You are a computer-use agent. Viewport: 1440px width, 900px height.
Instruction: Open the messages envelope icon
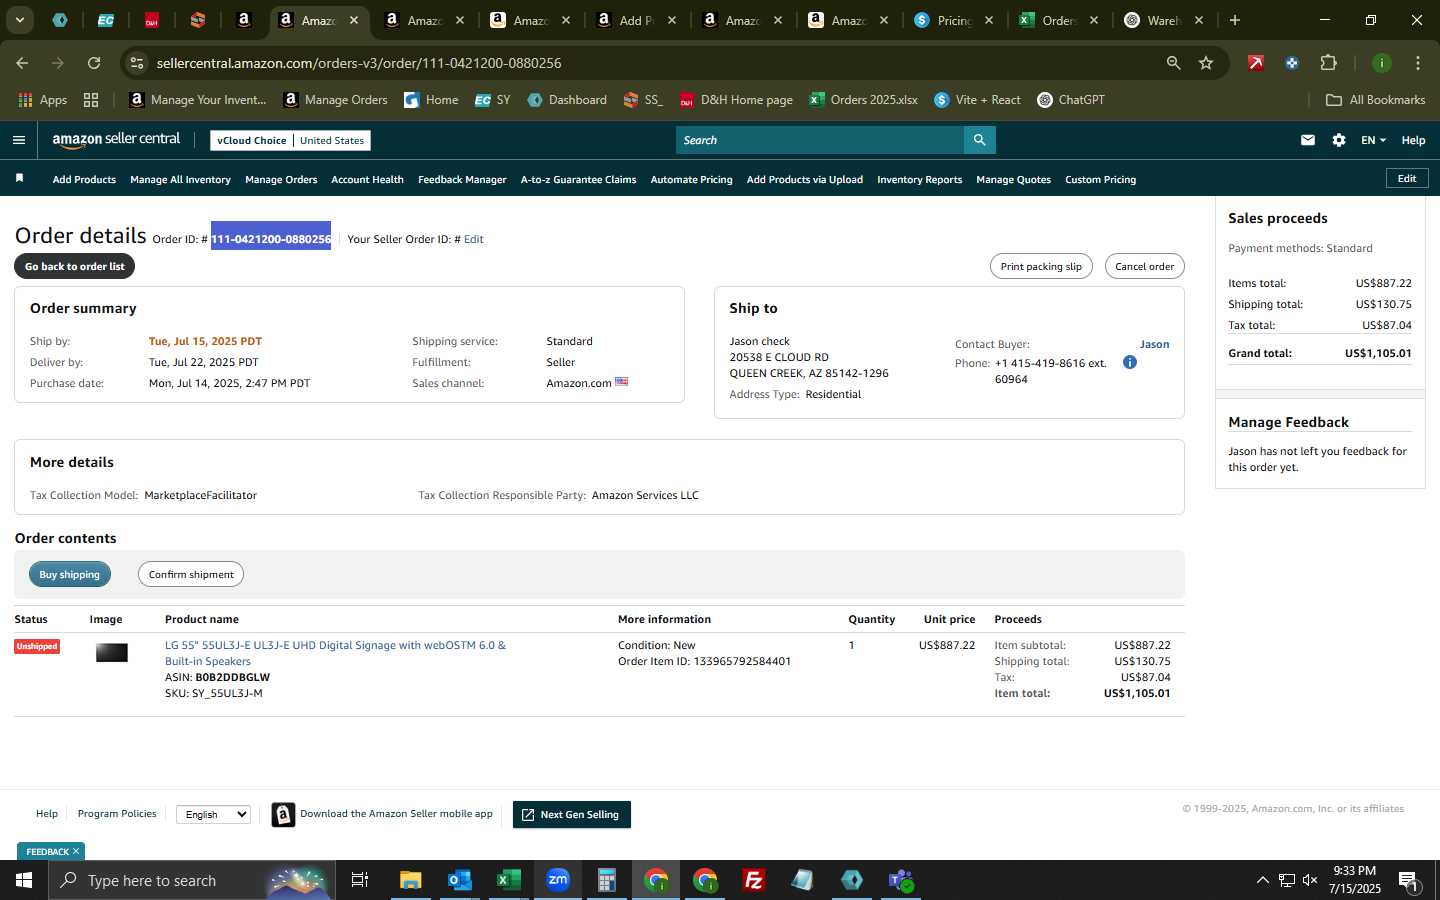[x=1307, y=140]
